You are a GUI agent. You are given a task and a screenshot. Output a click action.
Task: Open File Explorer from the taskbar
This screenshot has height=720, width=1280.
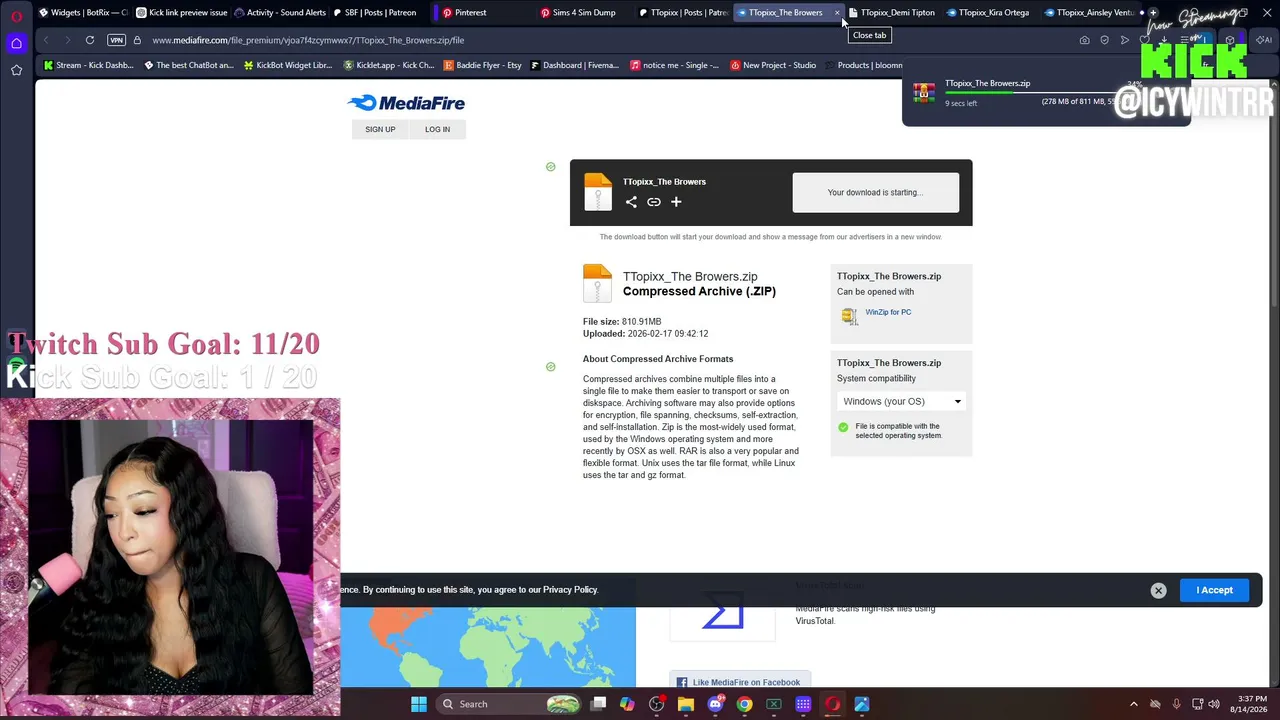pyautogui.click(x=686, y=704)
